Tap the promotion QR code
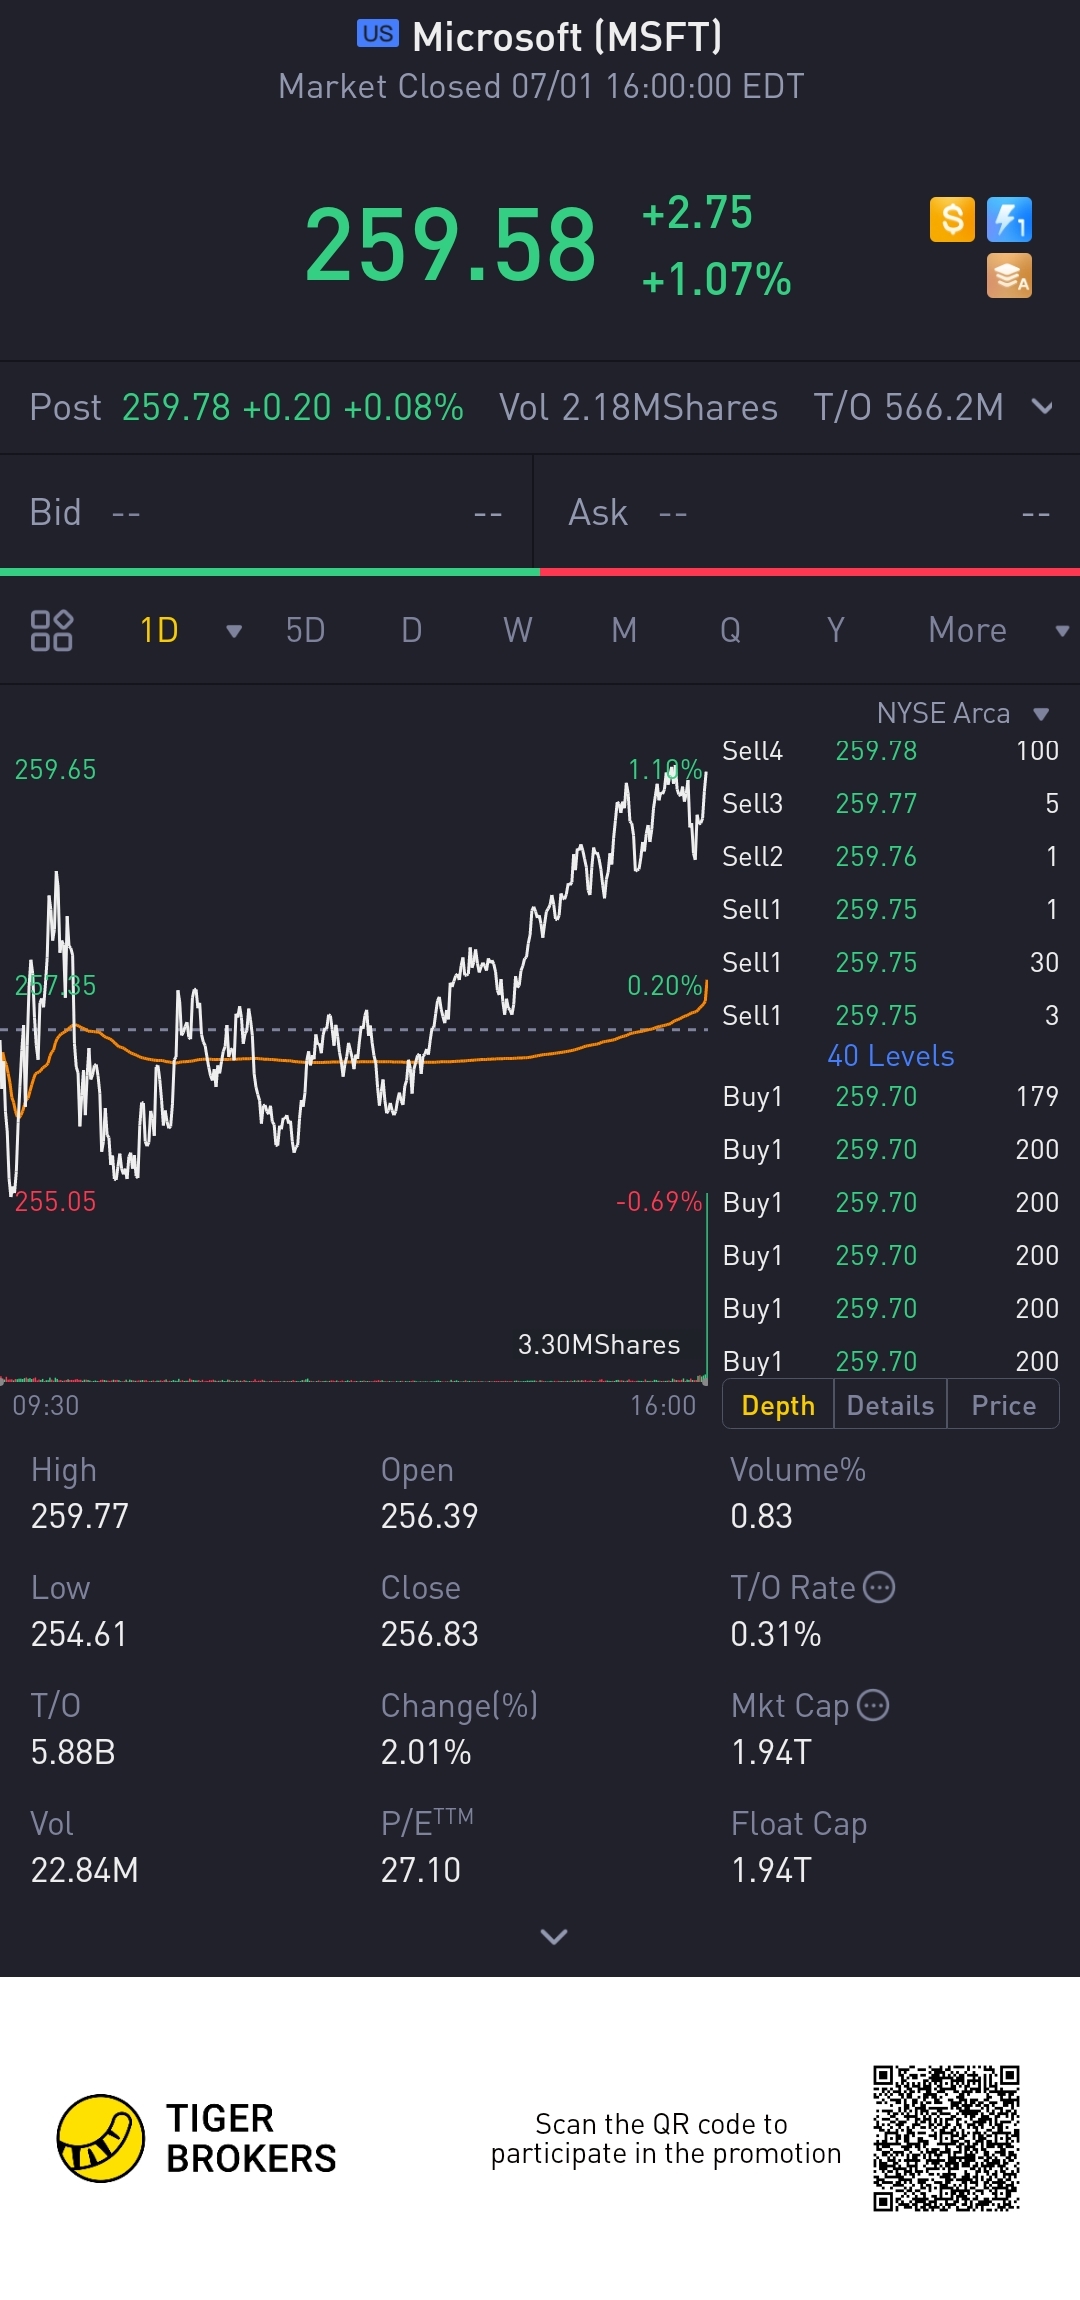The height and width of the screenshot is (2300, 1080). click(946, 2138)
